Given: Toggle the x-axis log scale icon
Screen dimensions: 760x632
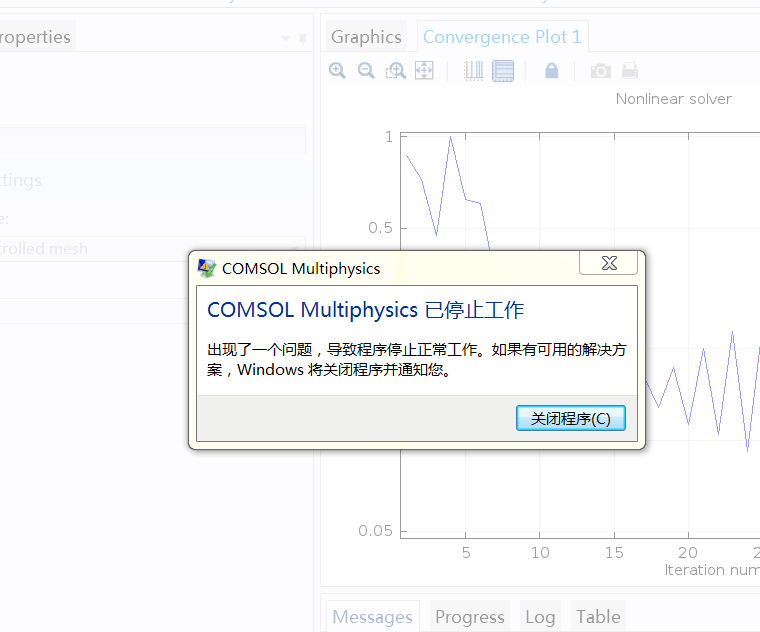Looking at the screenshot, I should 474,71.
